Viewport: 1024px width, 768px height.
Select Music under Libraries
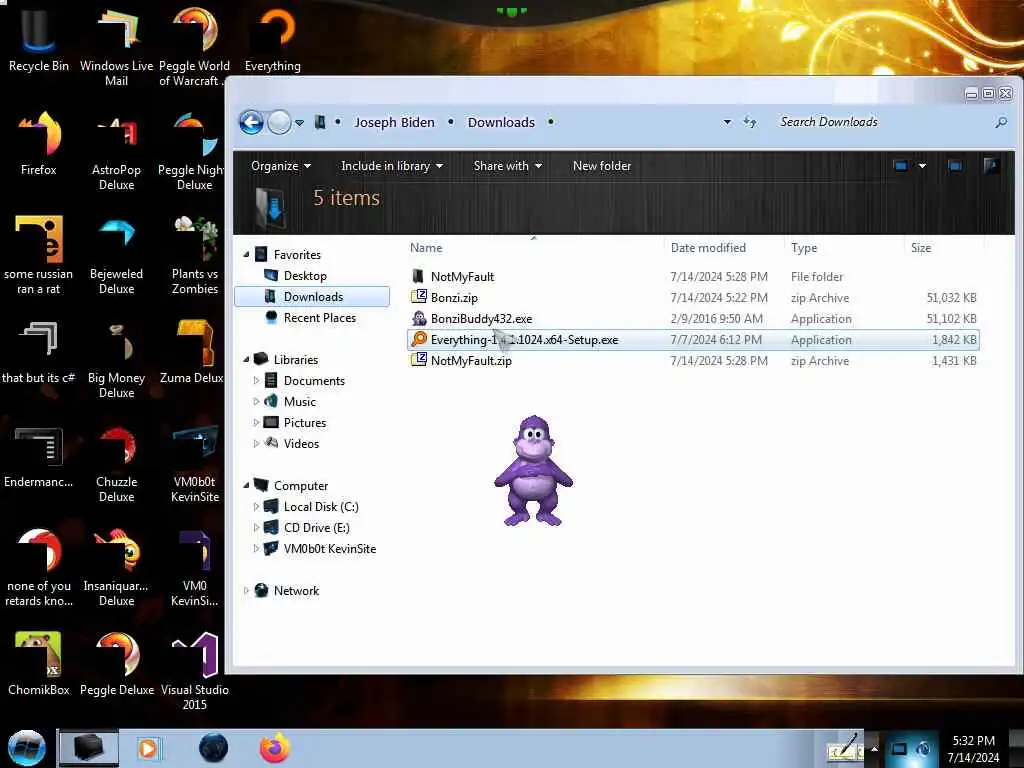click(x=290, y=402)
